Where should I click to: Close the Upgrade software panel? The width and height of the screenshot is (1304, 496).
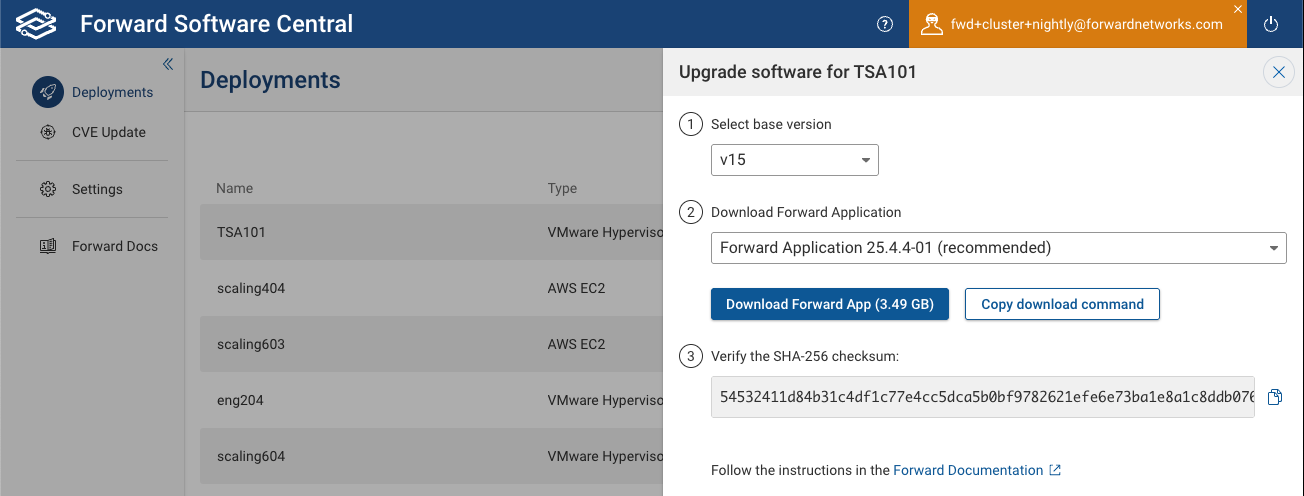point(1277,72)
